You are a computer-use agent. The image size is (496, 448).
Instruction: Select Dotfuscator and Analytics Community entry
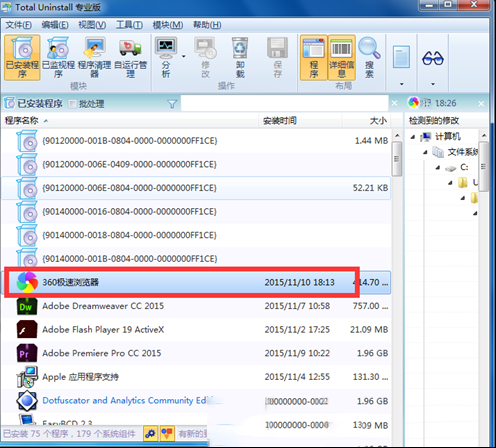(196, 401)
